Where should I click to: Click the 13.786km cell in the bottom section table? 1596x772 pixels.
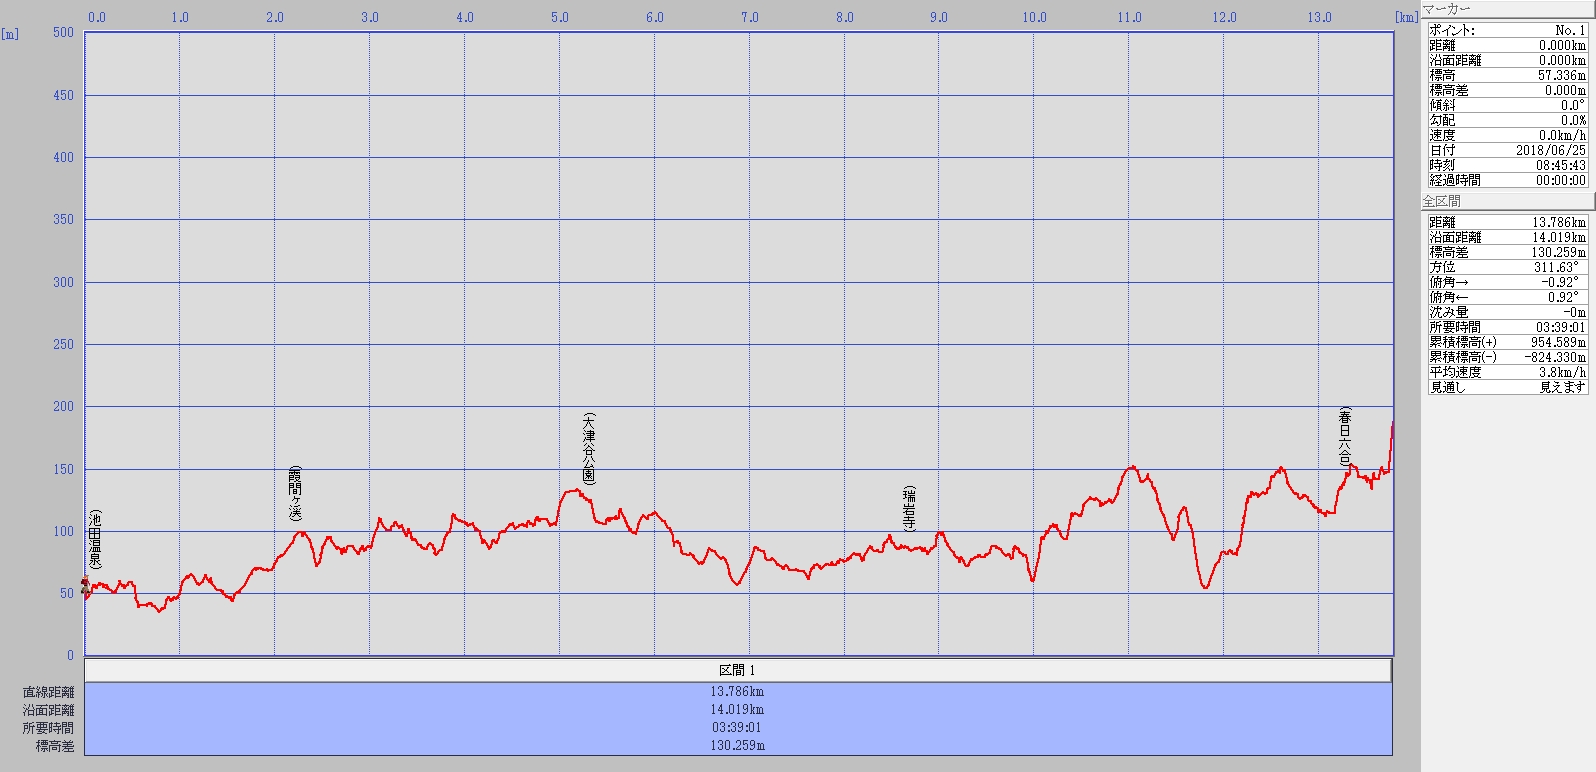[x=738, y=692]
